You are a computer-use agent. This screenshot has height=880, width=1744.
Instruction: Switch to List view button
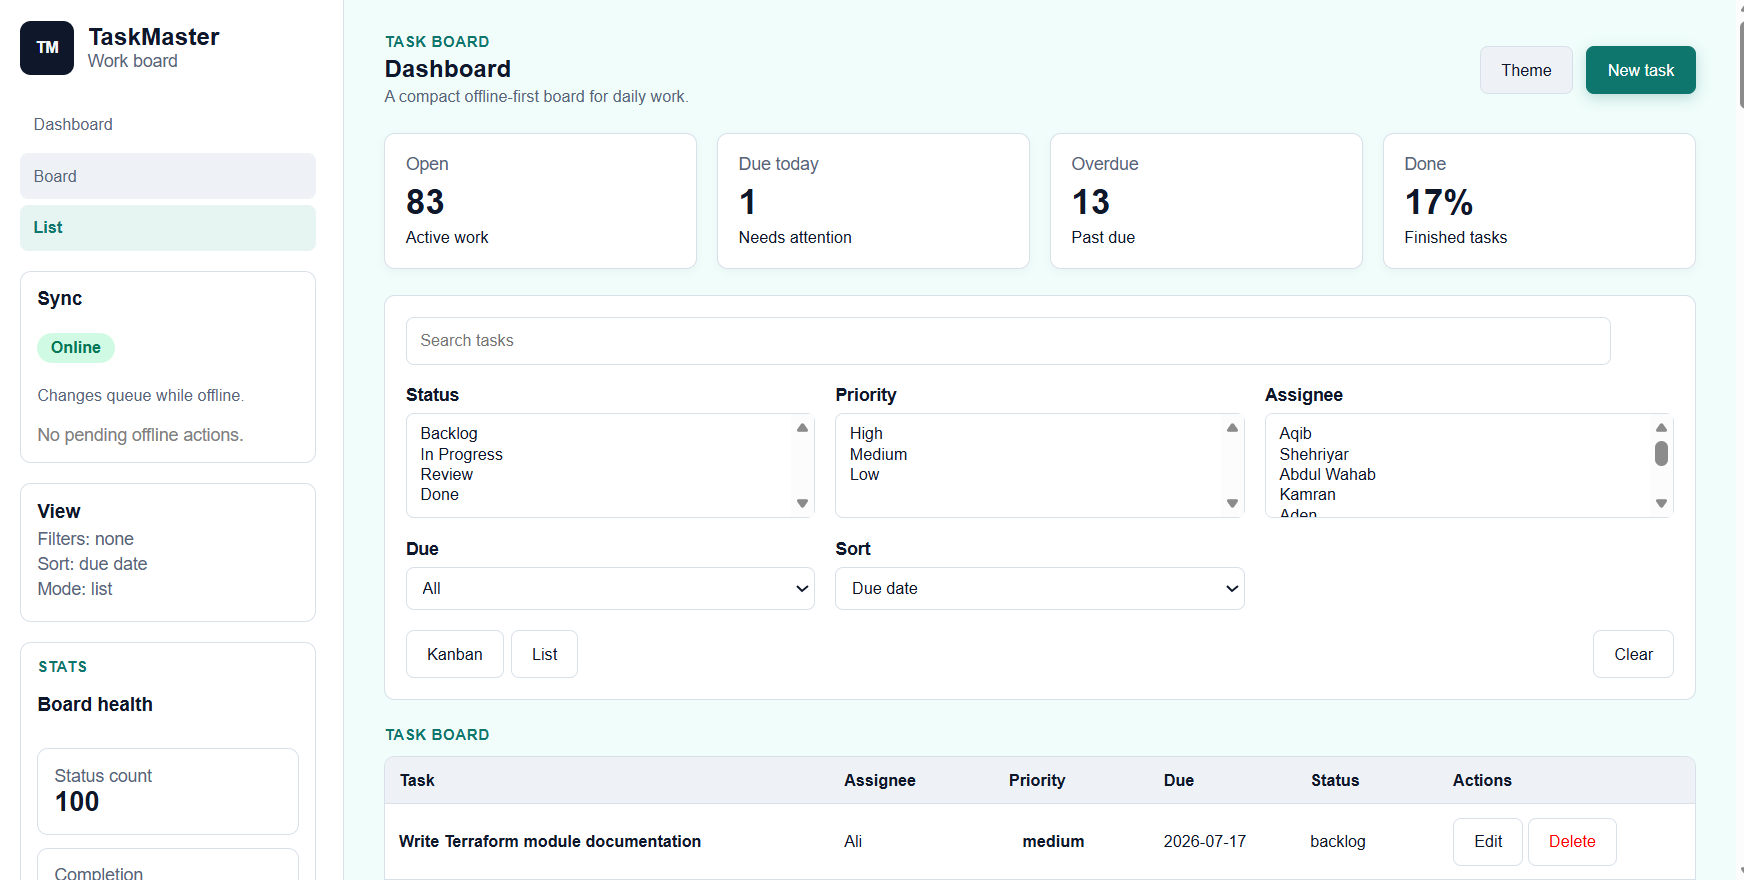tap(544, 654)
